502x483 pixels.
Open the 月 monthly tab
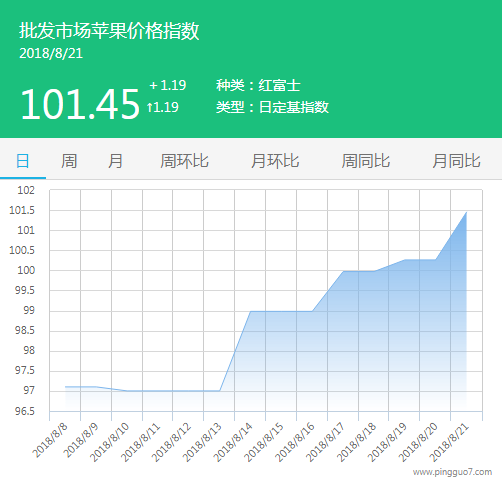115,161
